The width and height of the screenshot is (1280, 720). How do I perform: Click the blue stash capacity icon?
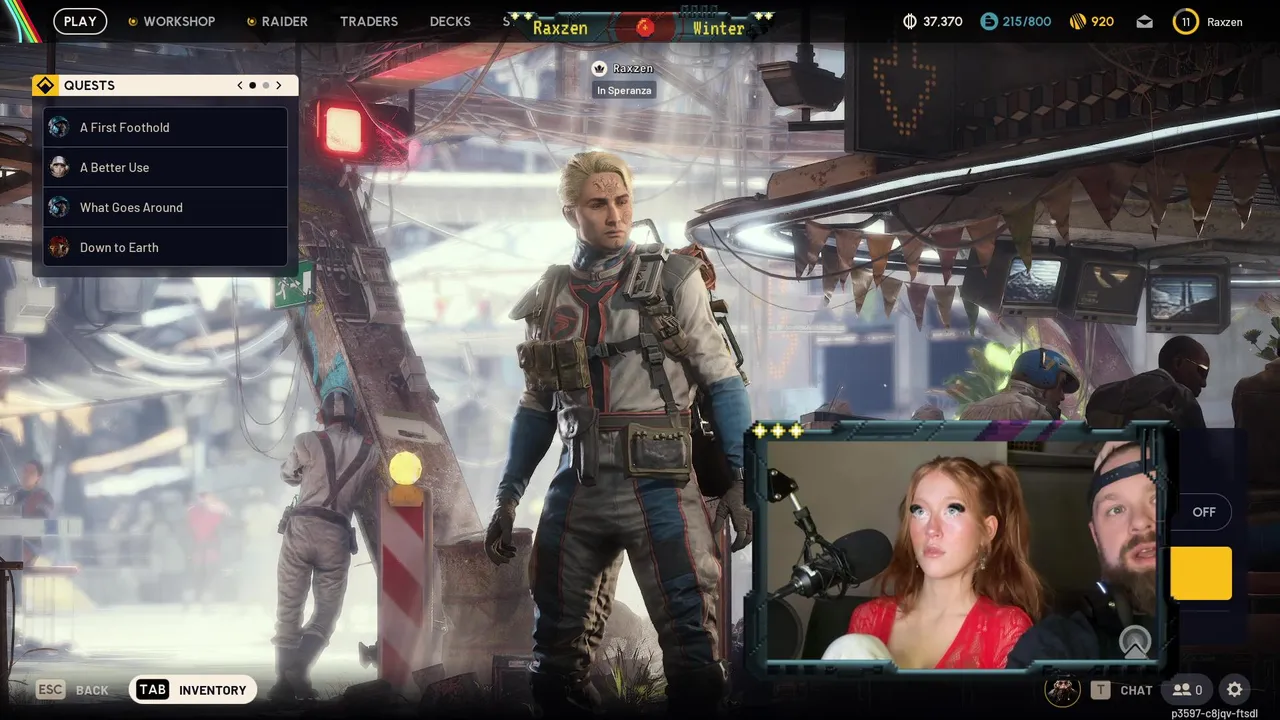coord(989,21)
